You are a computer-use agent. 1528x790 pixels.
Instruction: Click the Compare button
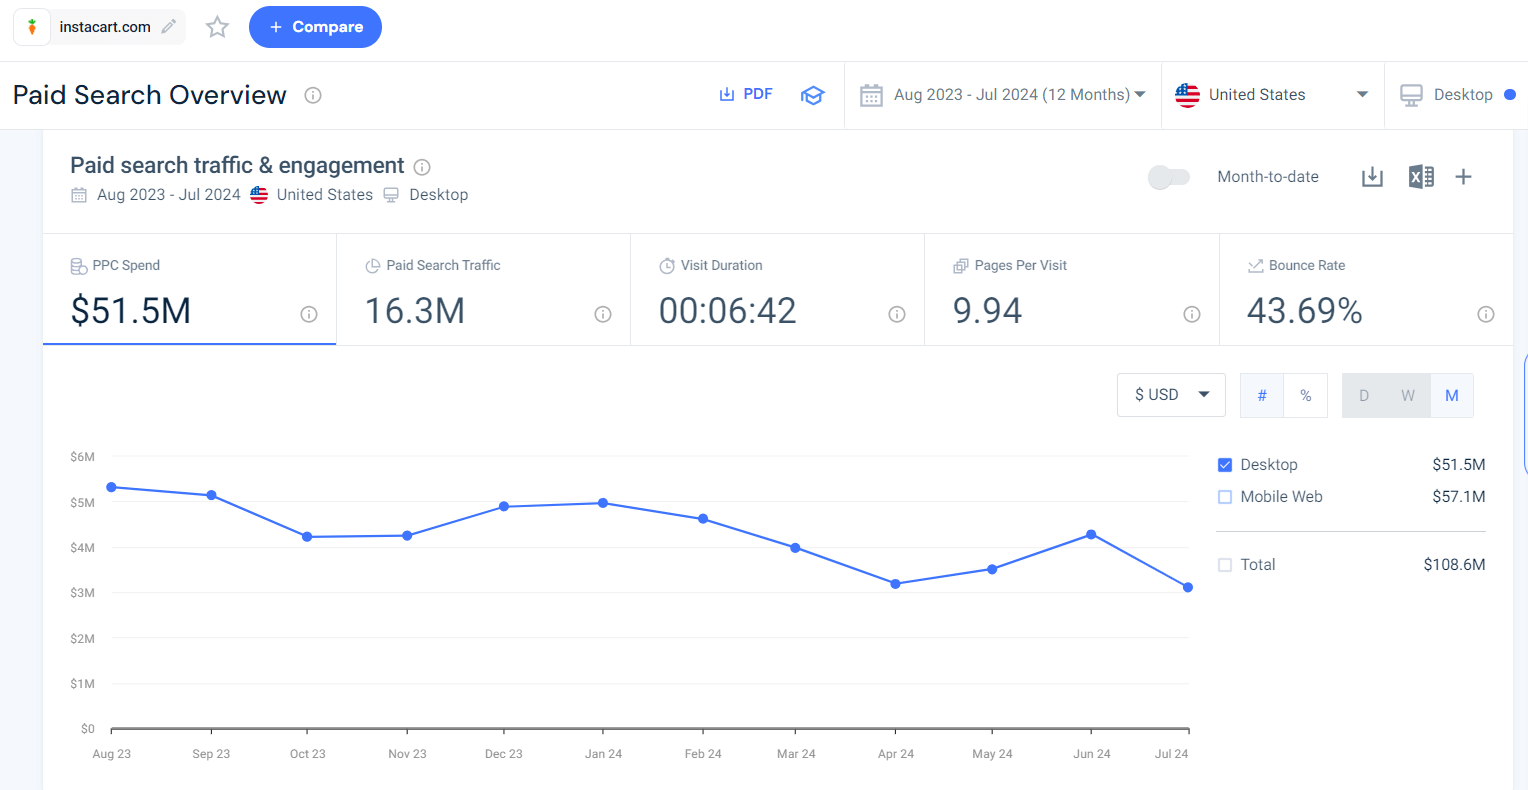click(x=315, y=27)
